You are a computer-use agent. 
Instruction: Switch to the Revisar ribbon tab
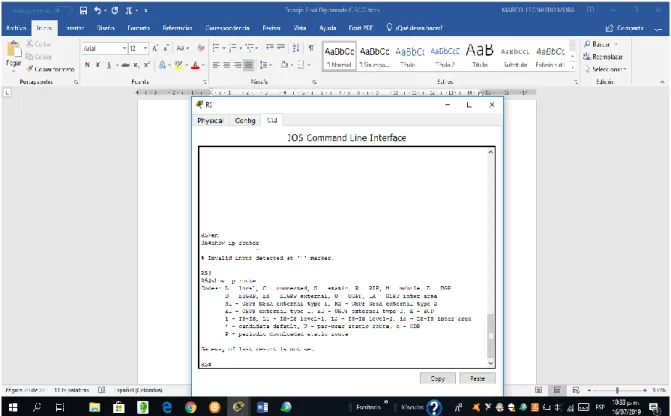point(271,28)
